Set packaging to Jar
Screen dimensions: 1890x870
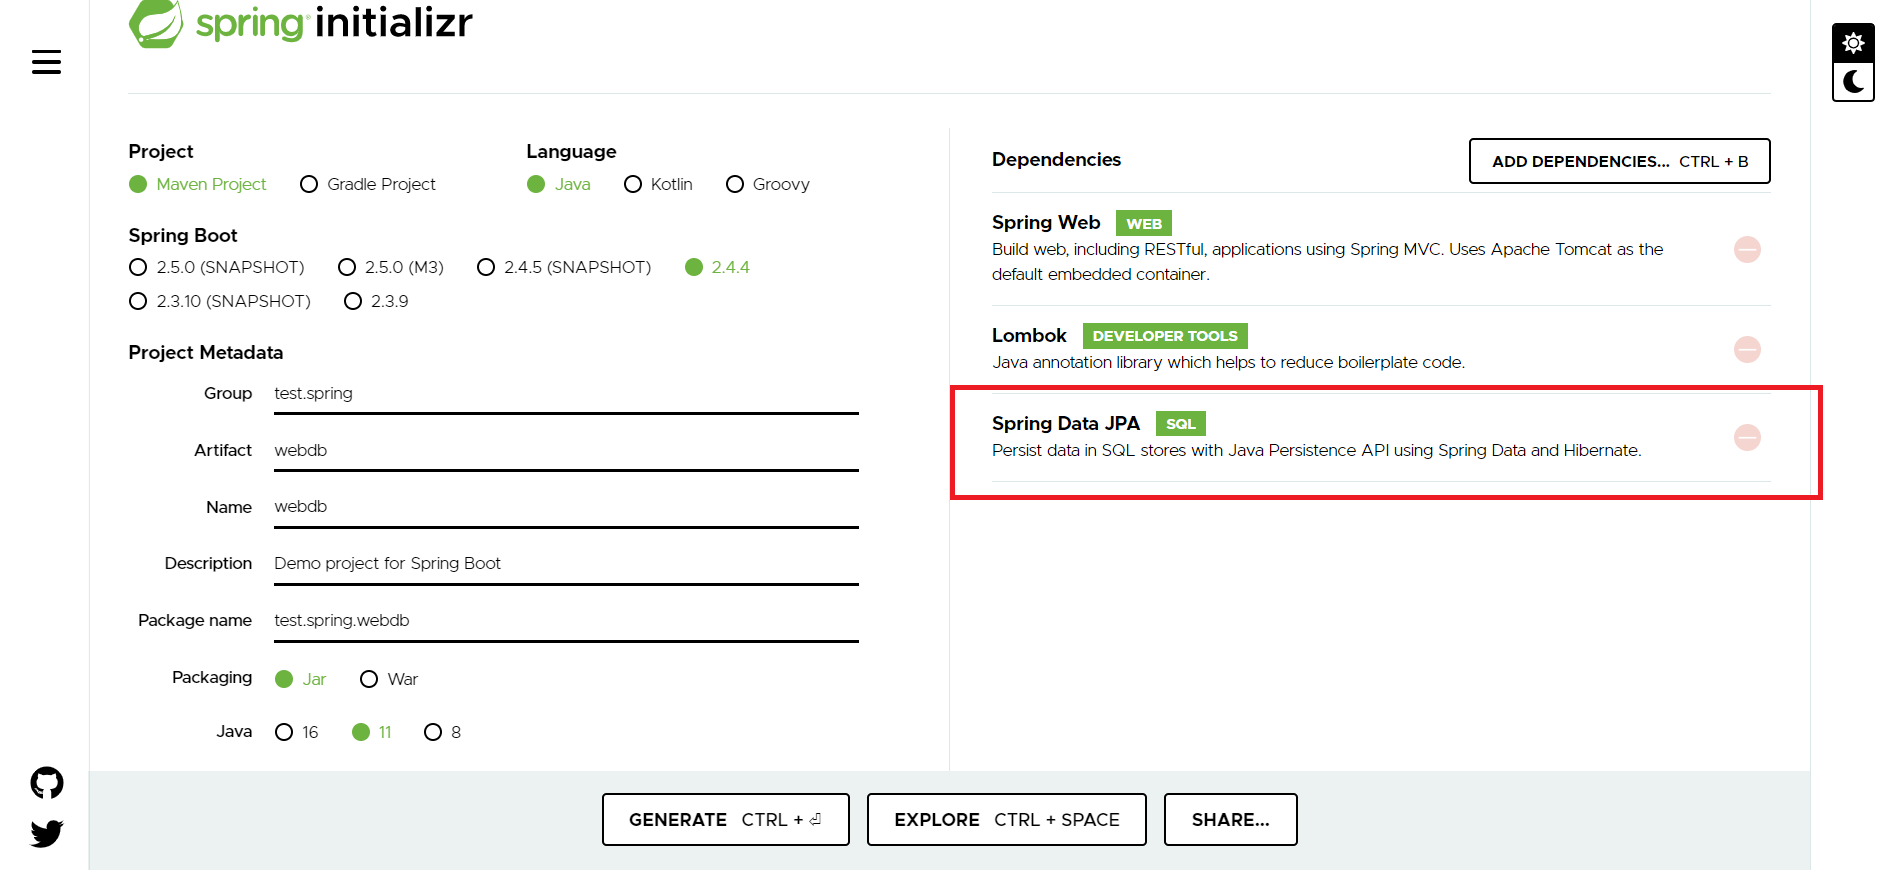pyautogui.click(x=301, y=679)
